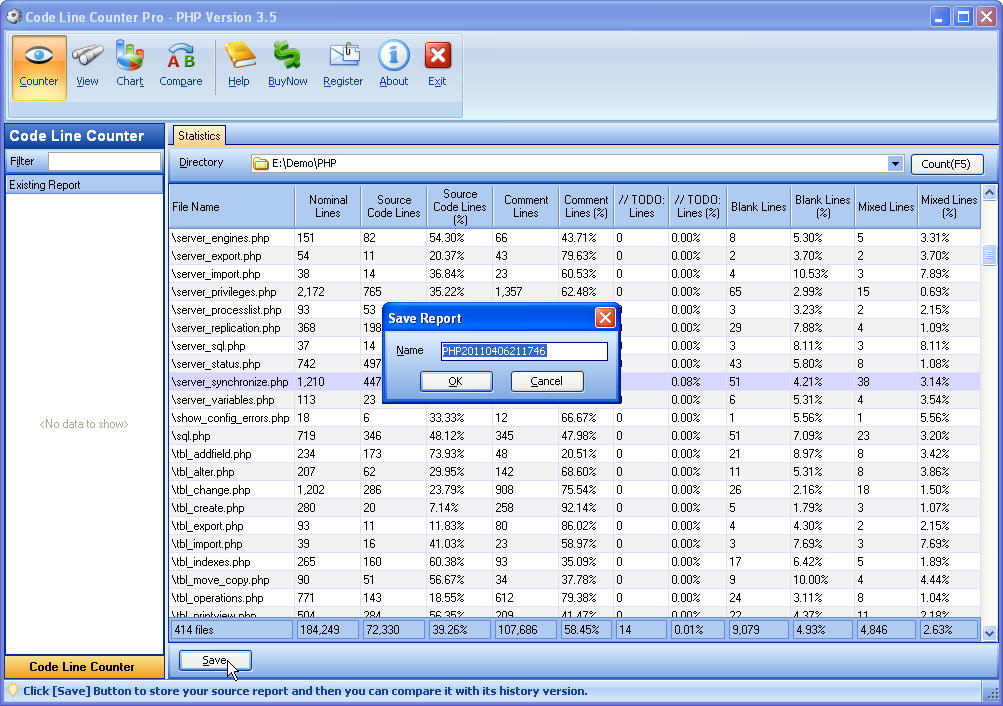Image resolution: width=1003 pixels, height=706 pixels.
Task: Select the \tbl_change.php row
Action: [x=574, y=490]
